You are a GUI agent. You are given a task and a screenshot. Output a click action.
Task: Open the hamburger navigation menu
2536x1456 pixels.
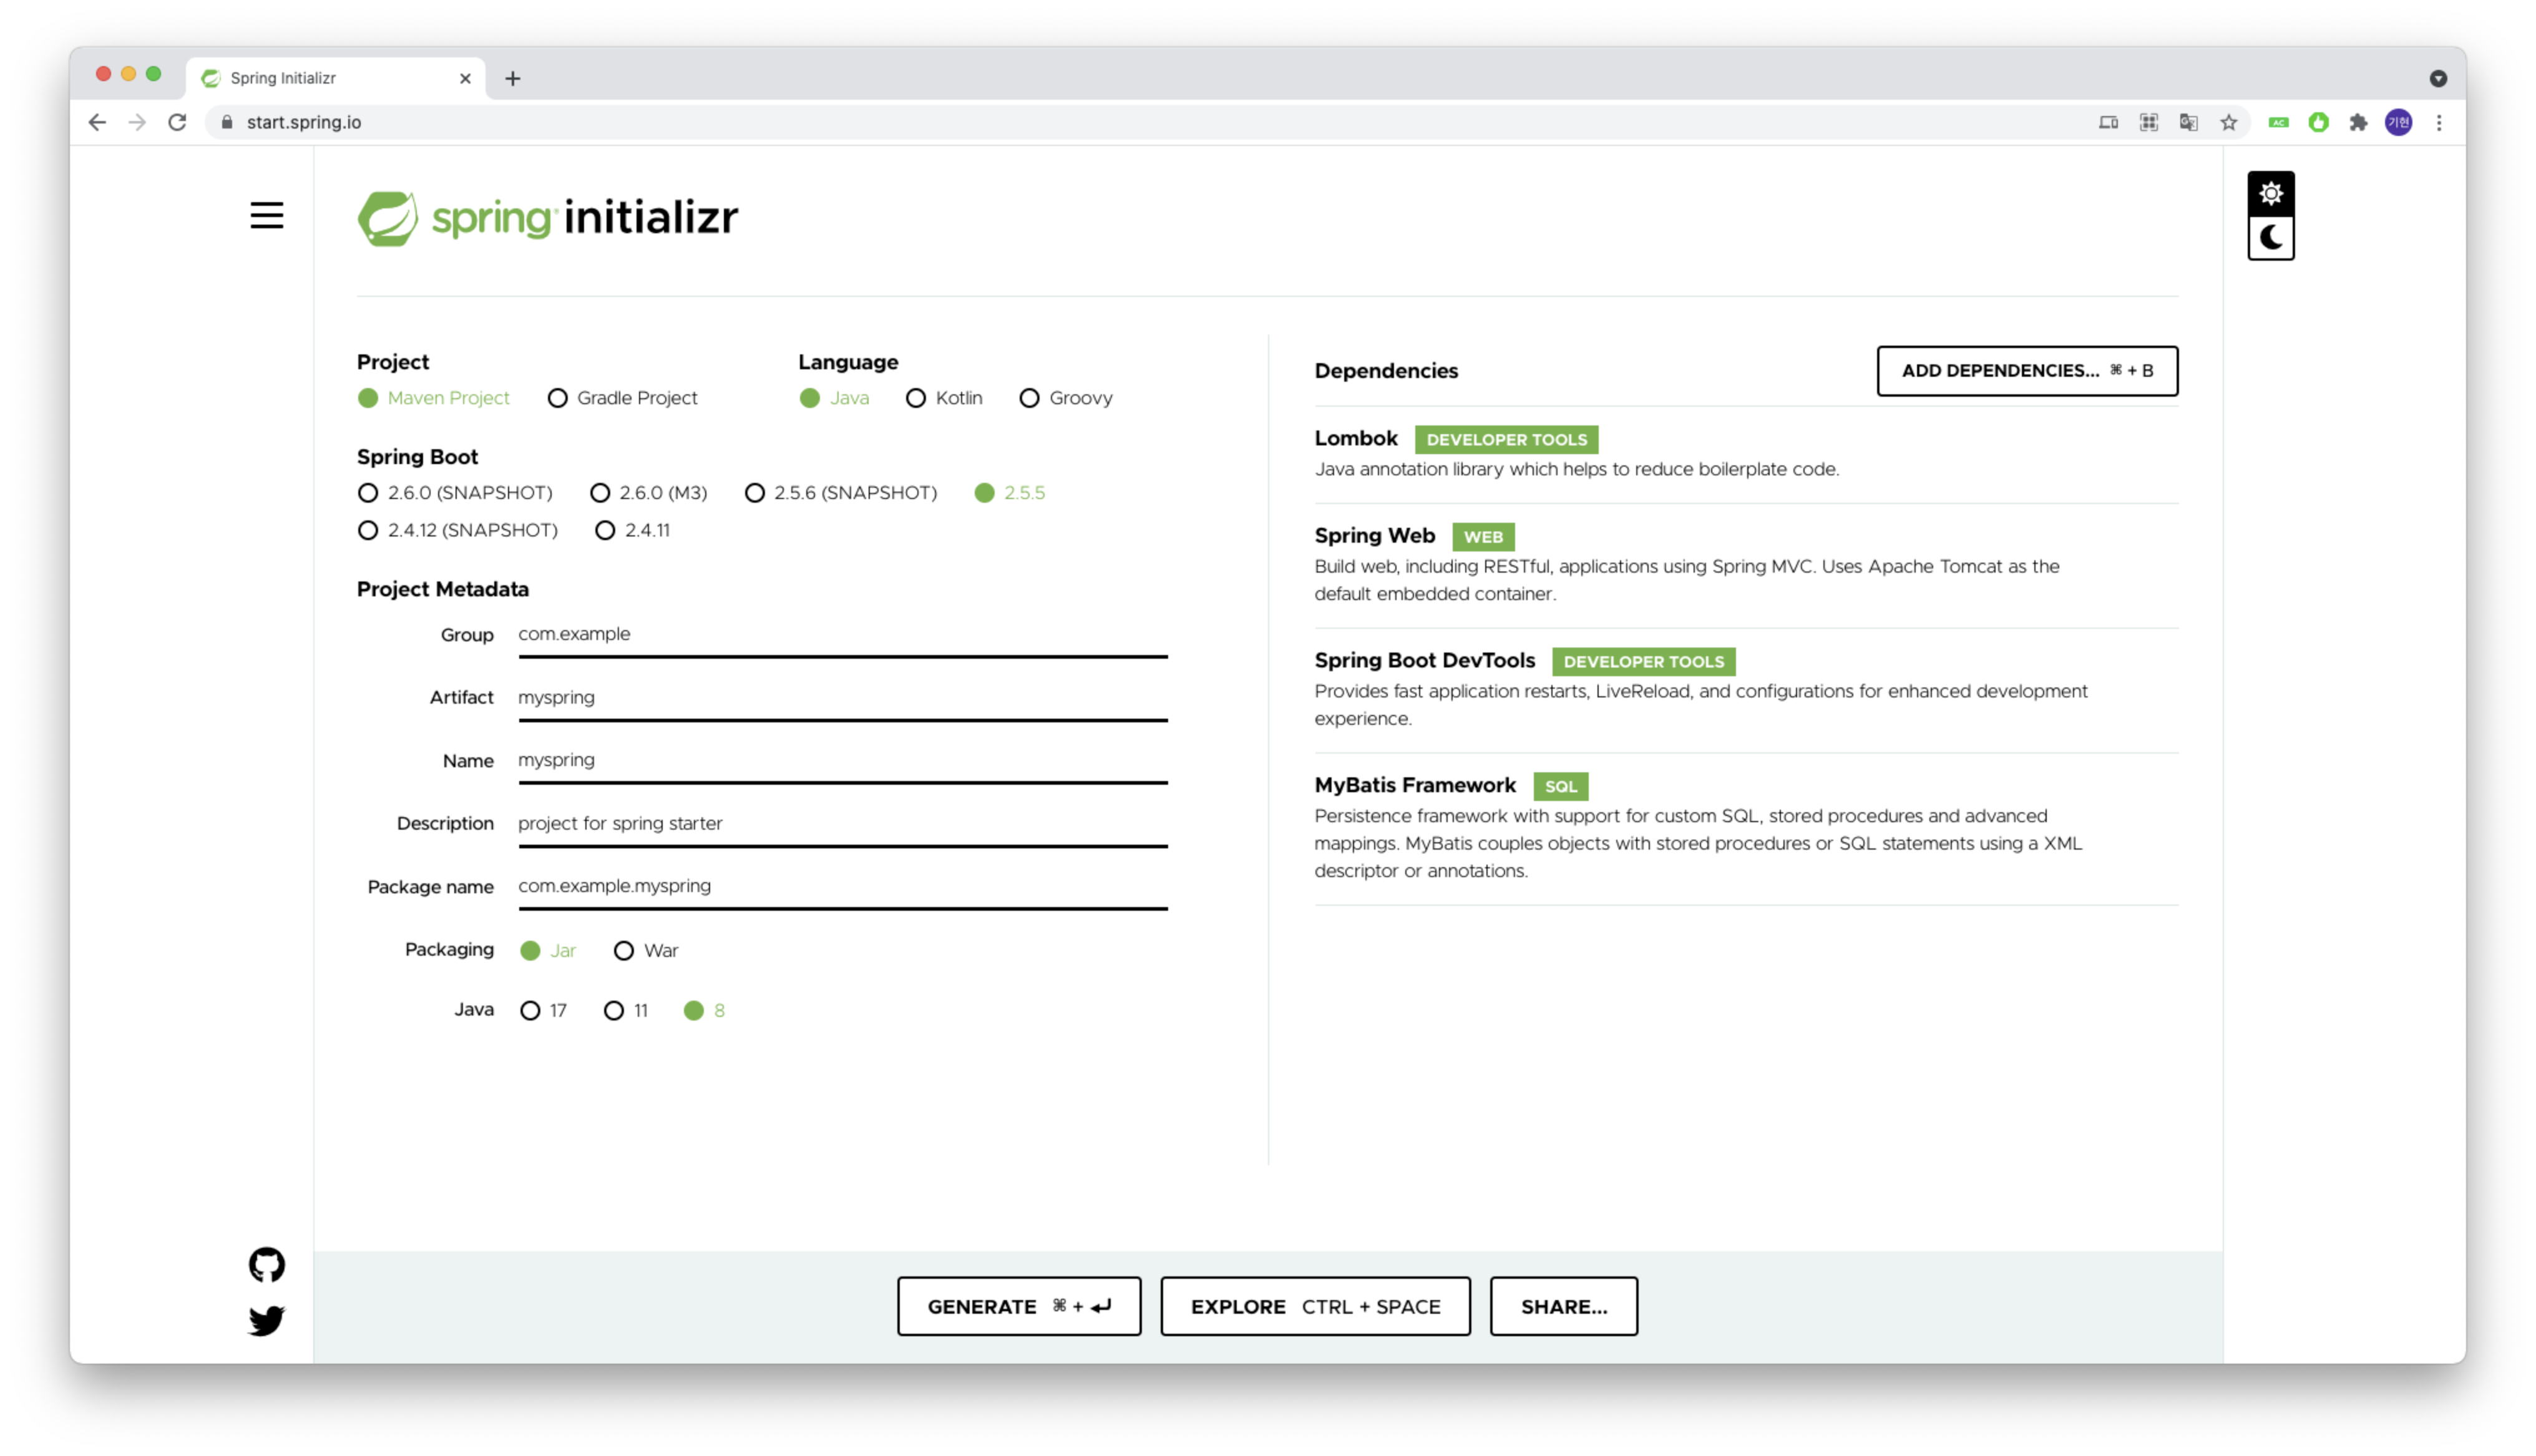point(266,215)
